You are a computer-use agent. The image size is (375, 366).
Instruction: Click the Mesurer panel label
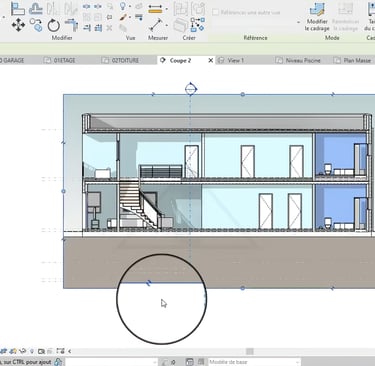click(158, 38)
